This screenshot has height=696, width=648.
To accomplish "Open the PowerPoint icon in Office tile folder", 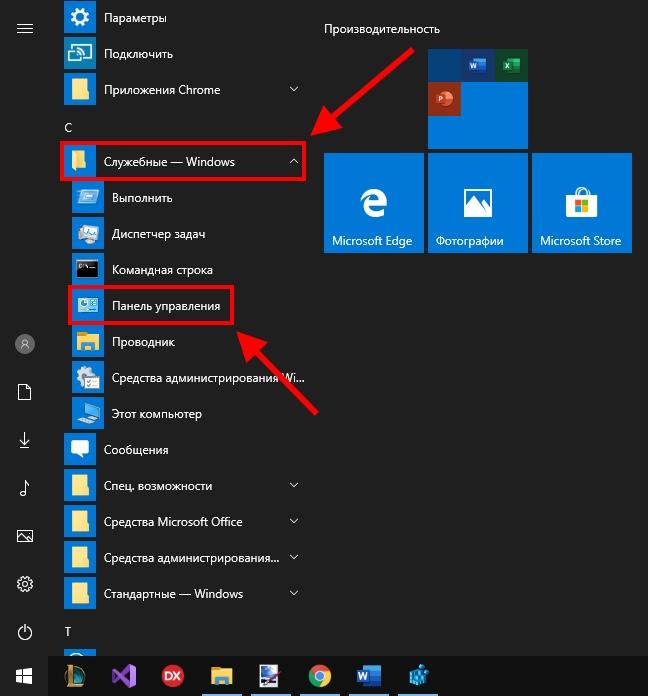I will [444, 99].
